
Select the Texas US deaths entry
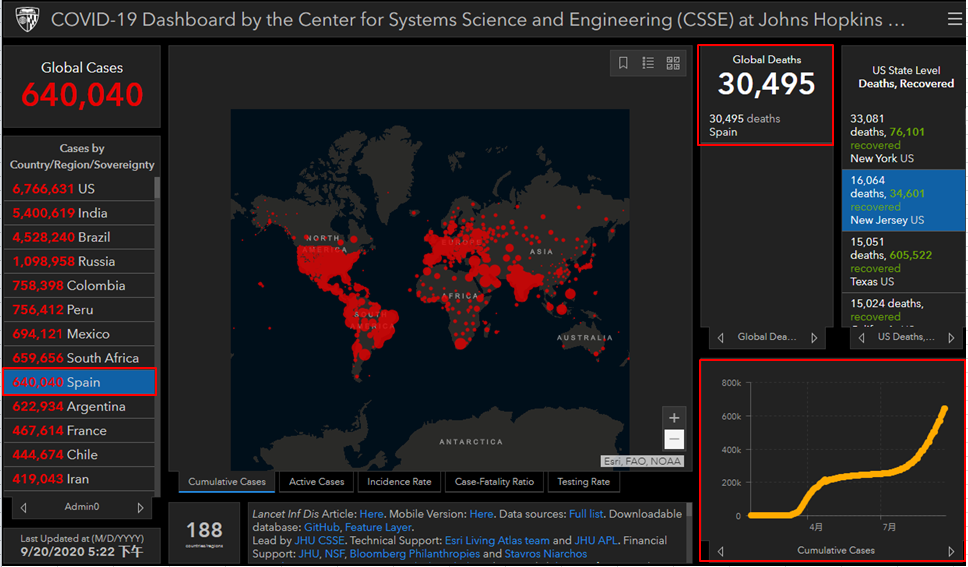[903, 262]
